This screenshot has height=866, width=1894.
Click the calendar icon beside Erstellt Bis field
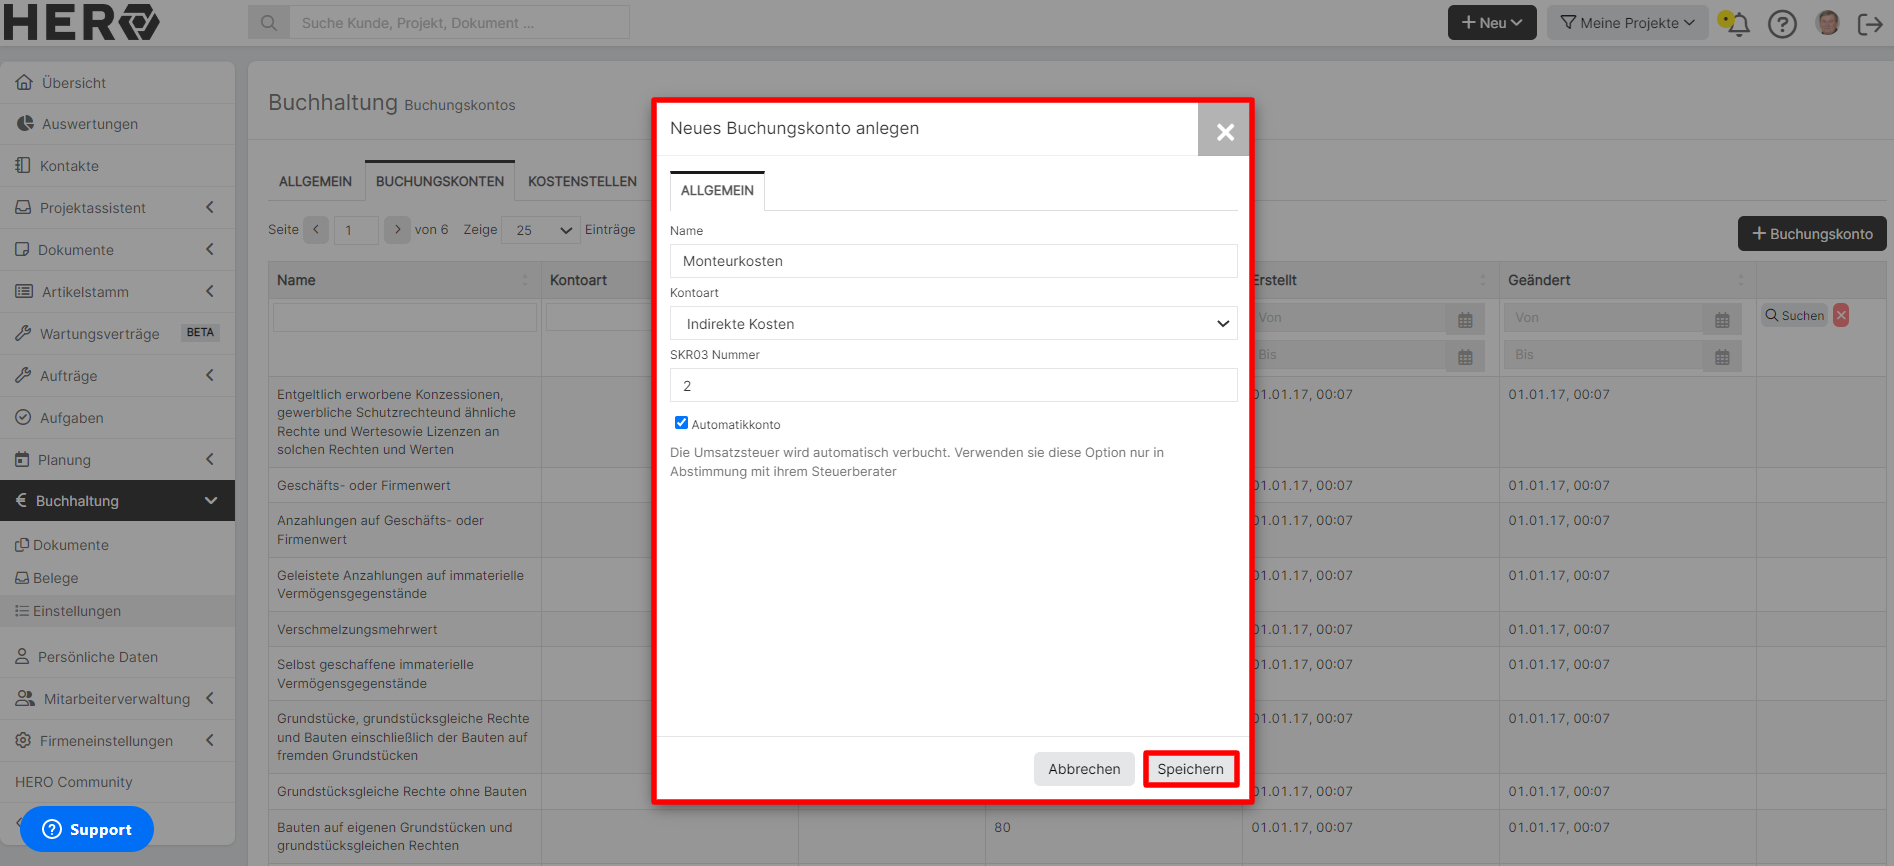pyautogui.click(x=1465, y=357)
